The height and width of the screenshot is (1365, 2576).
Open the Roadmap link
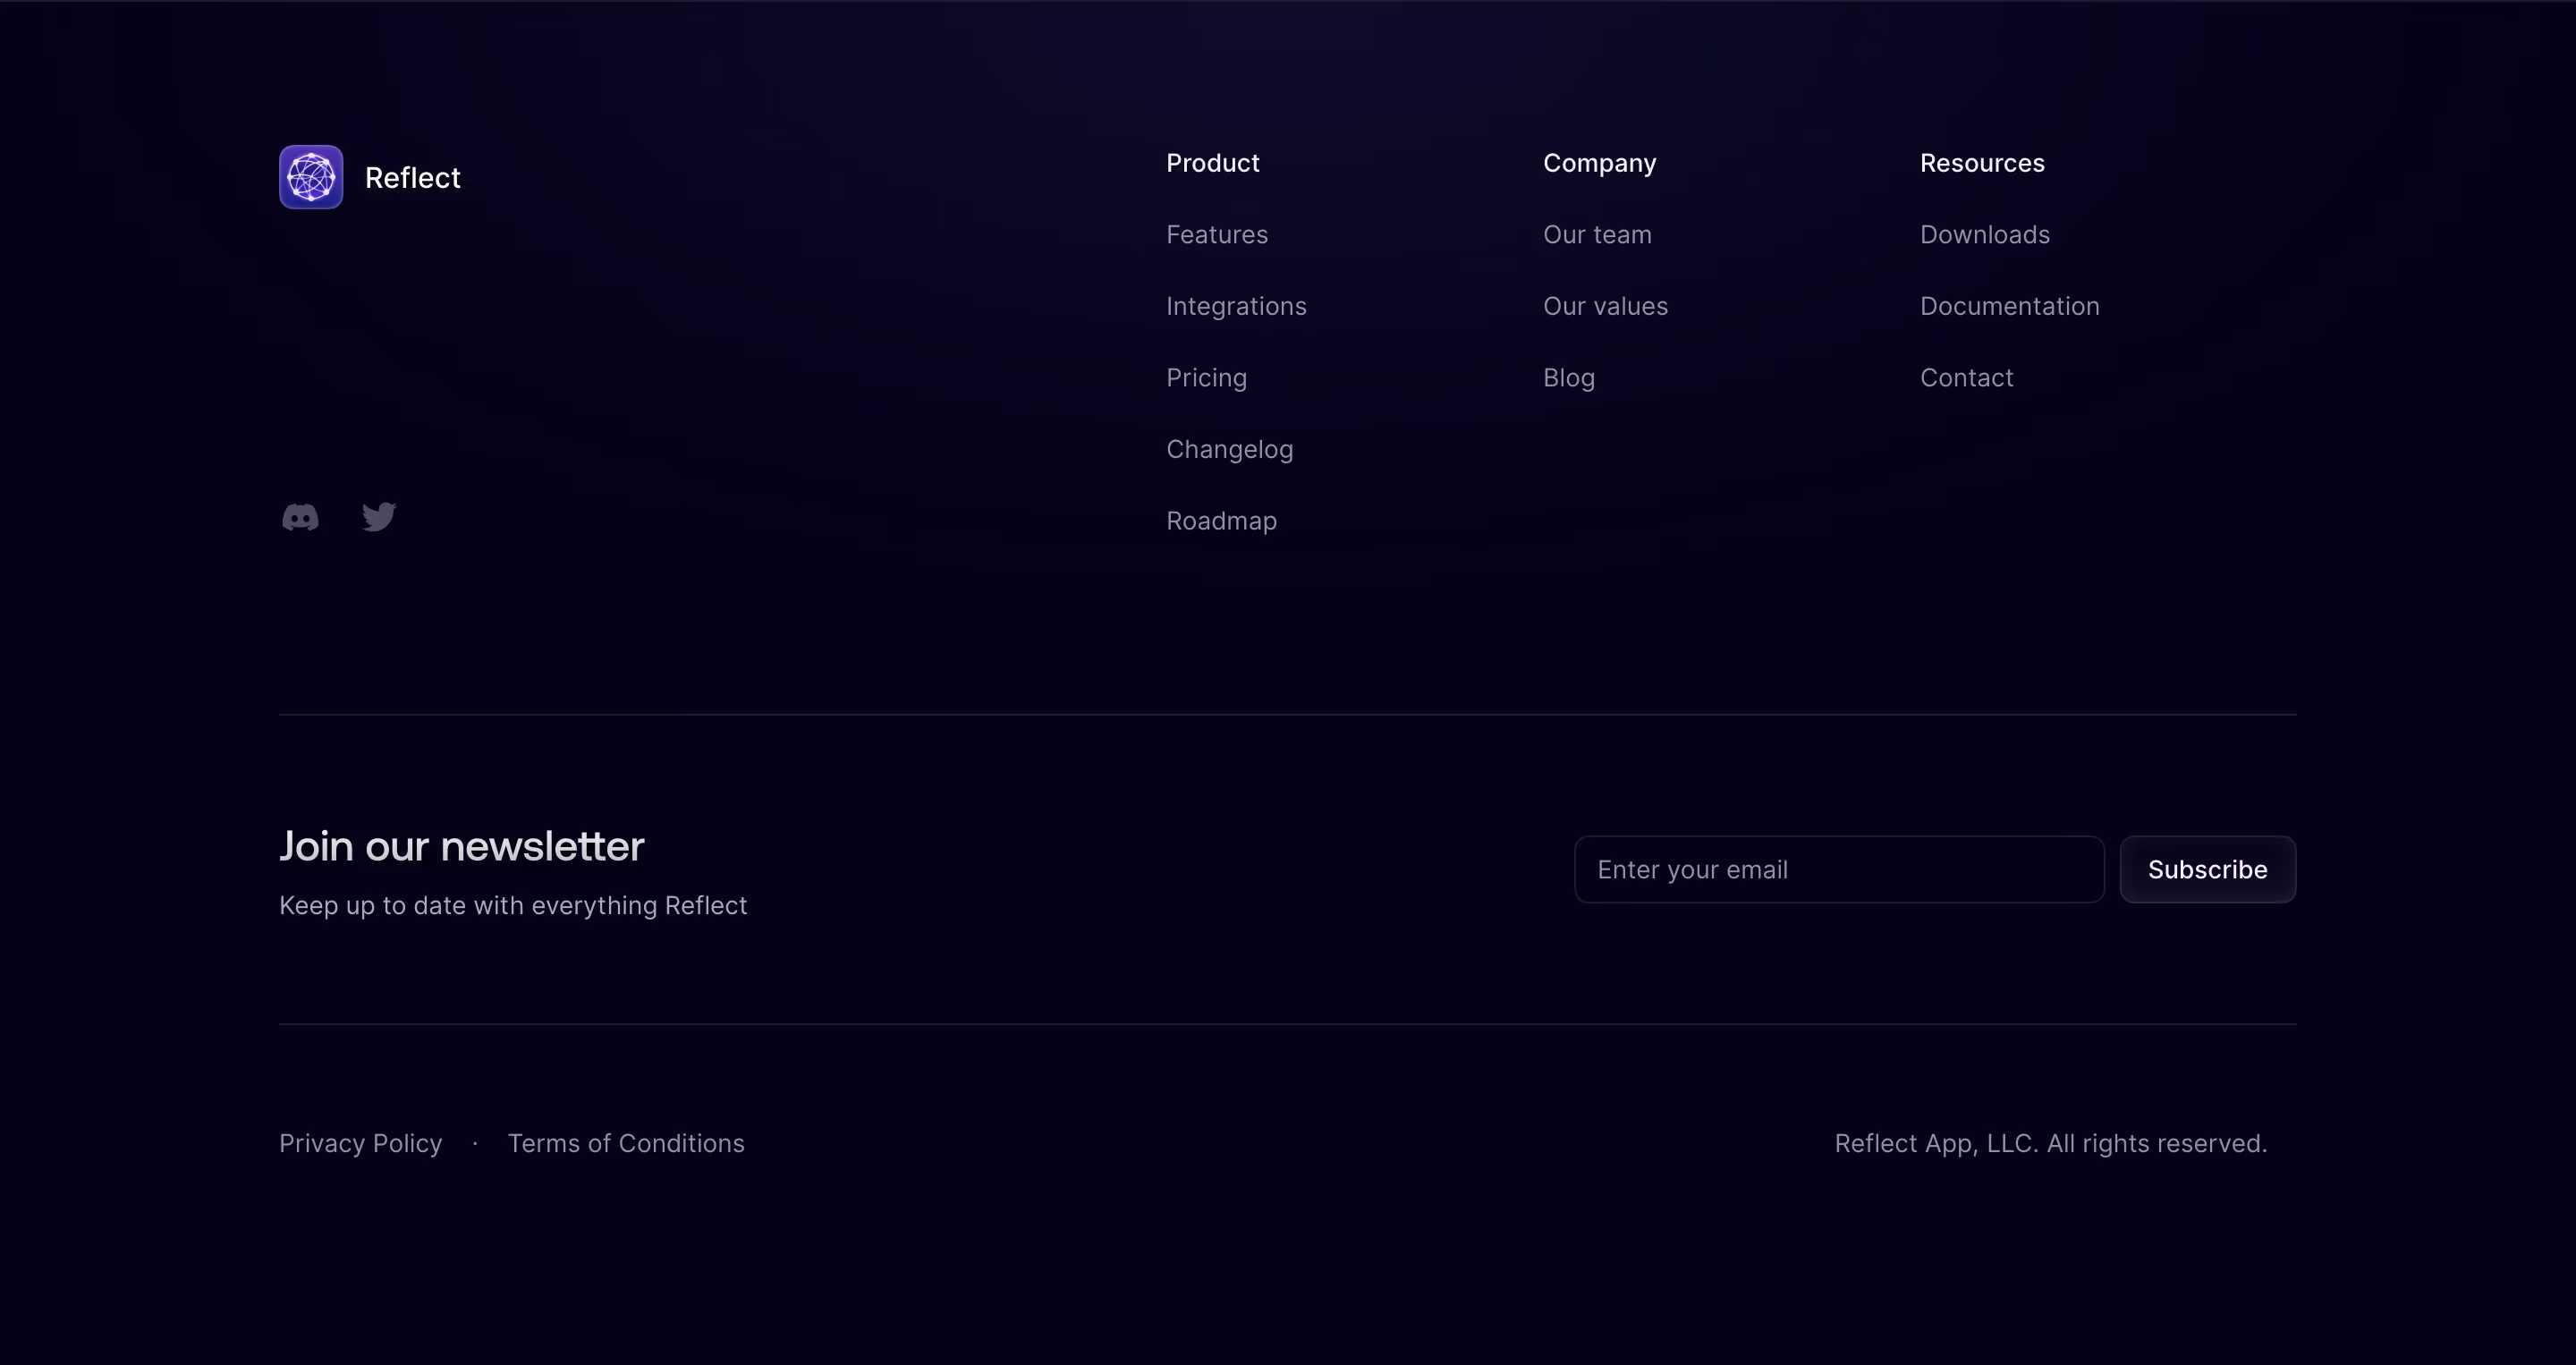click(x=1221, y=521)
